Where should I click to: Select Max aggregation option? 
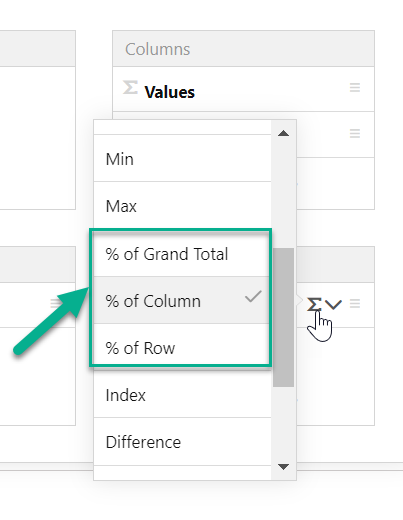[x=183, y=206]
